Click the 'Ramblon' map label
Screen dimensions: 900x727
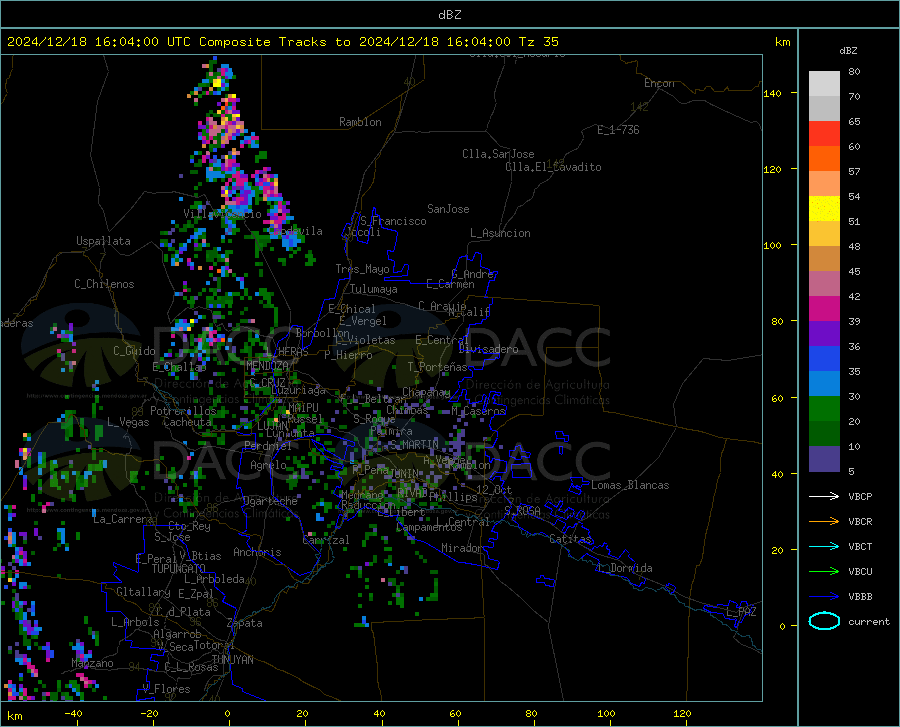point(360,122)
